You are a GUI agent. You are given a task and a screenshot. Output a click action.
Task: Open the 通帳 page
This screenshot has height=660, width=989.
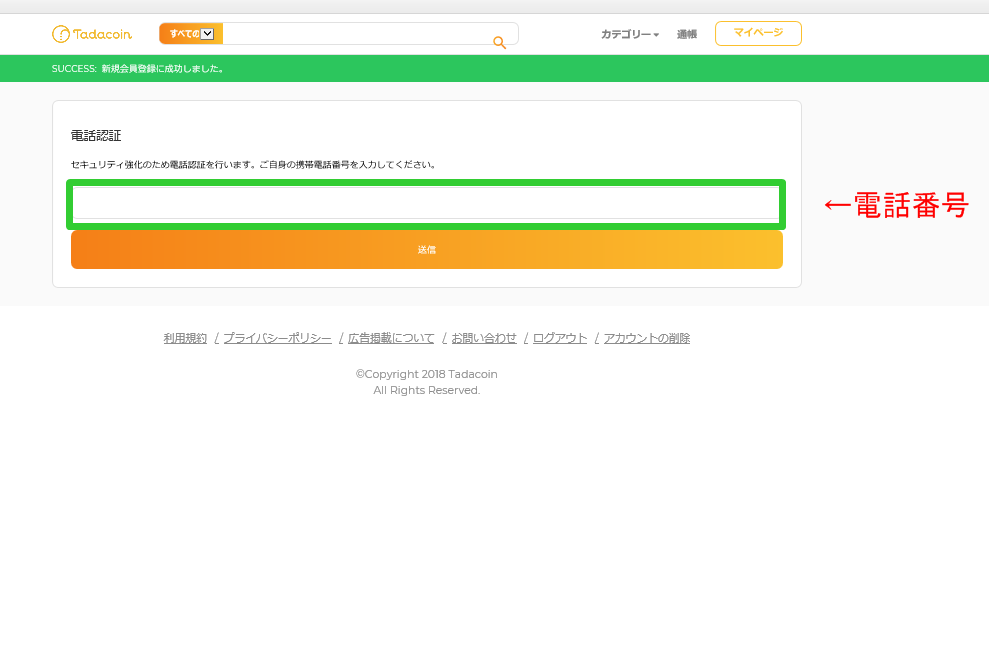[x=686, y=34]
